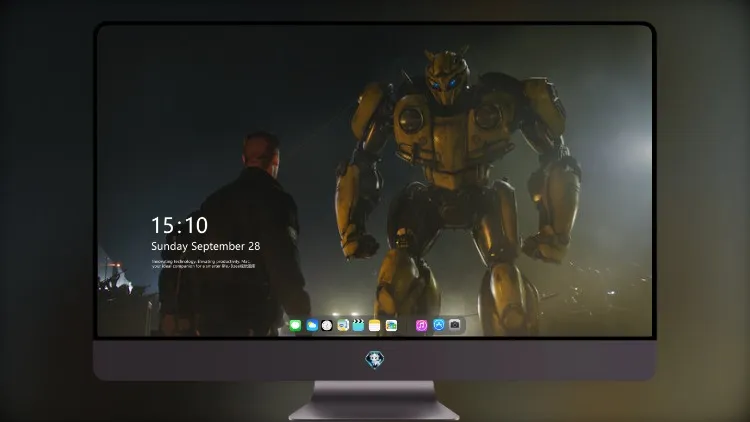Click the monitor's silver stand
This screenshot has height=422, width=750.
(375, 401)
